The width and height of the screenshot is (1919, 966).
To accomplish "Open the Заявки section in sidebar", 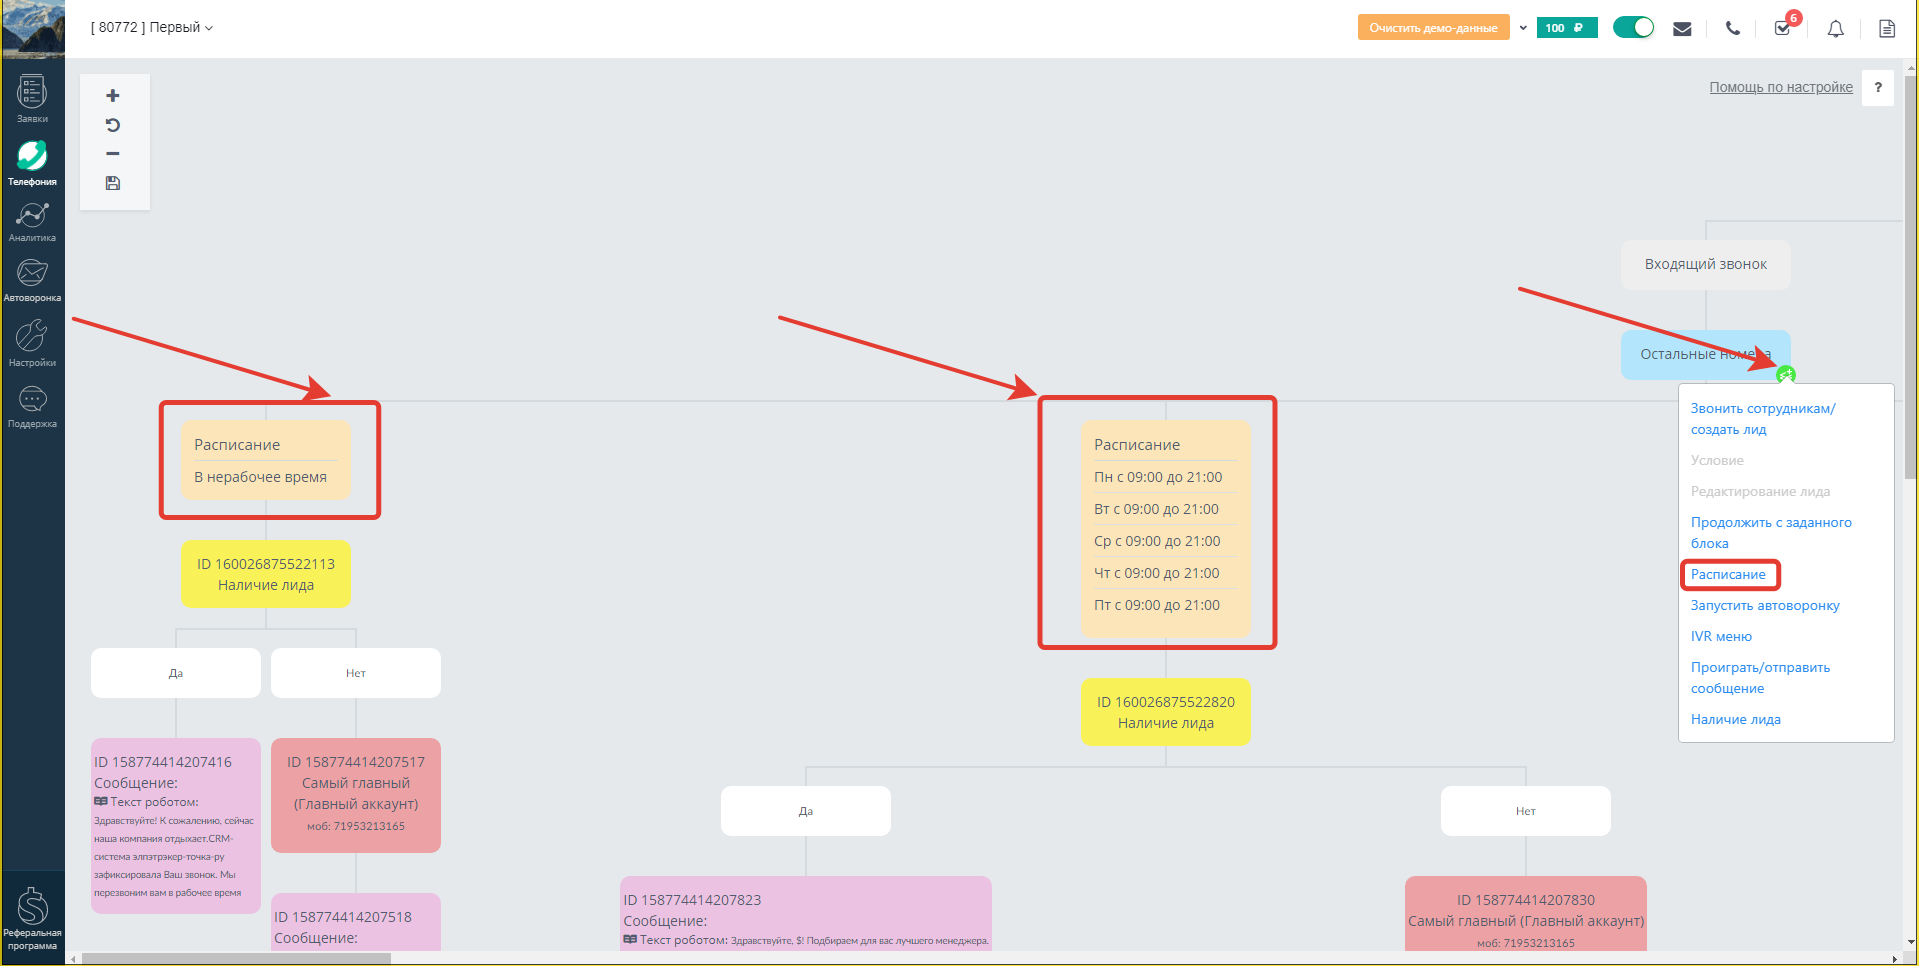I will click(x=32, y=100).
